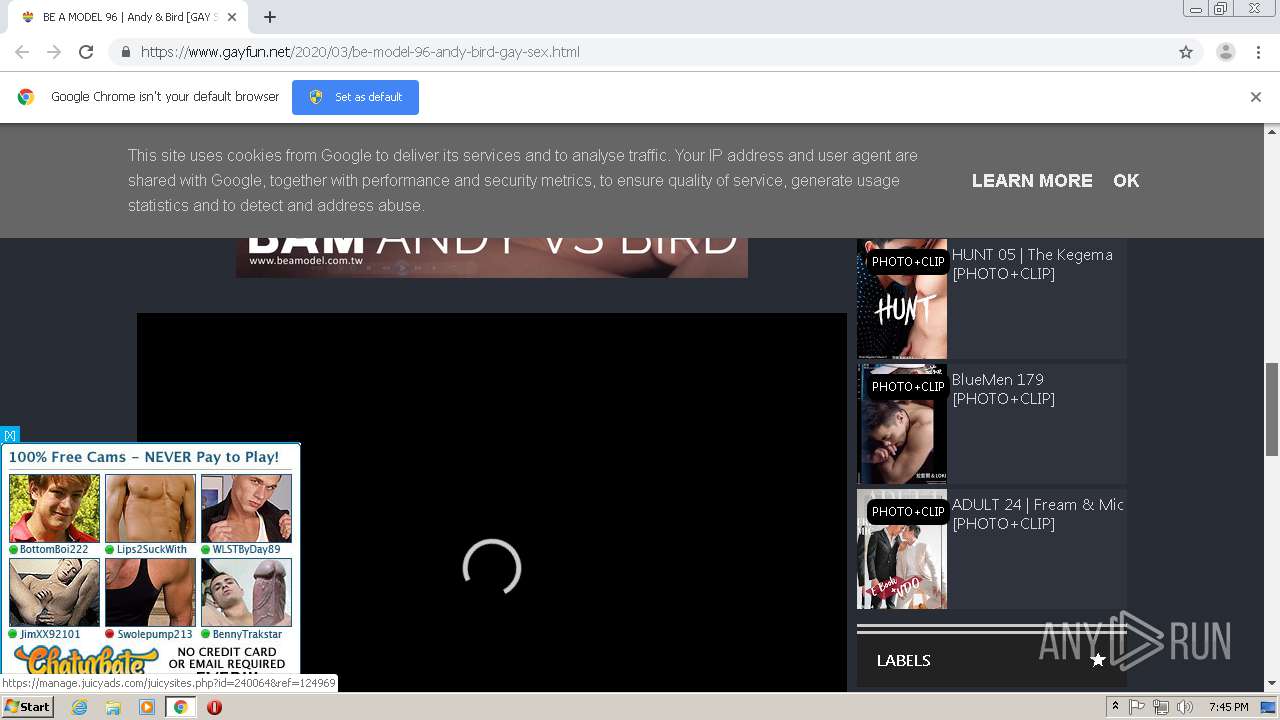The height and width of the screenshot is (720, 1280).
Task: Open media player from taskbar
Action: tap(147, 707)
